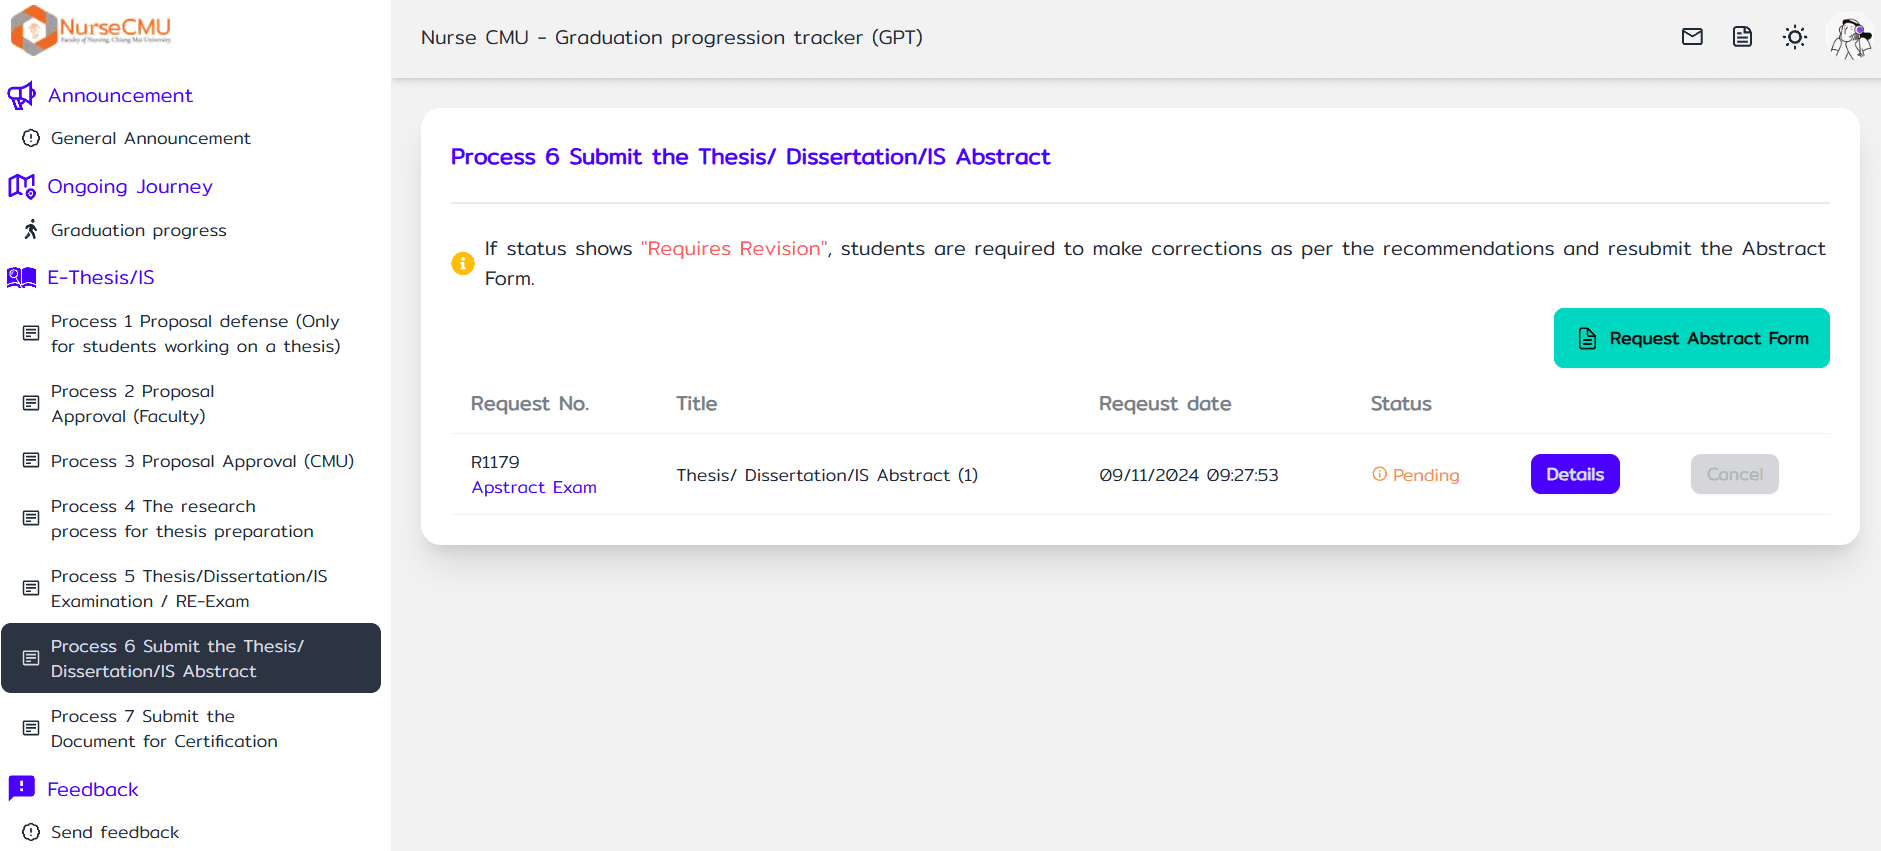The height and width of the screenshot is (851, 1881).
Task: Click the Feedback speech bubble icon
Action: coord(21,789)
